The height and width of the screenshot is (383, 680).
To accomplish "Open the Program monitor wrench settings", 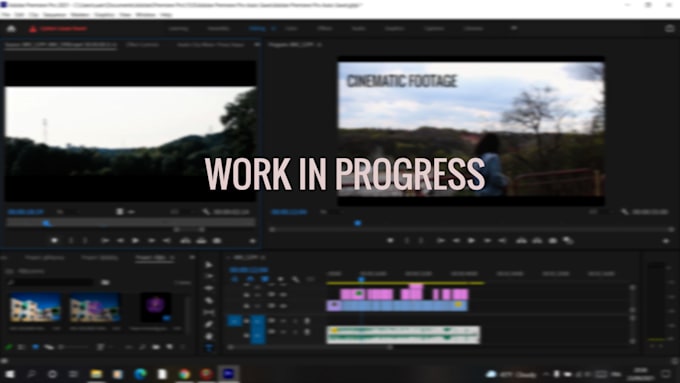I will pos(624,212).
